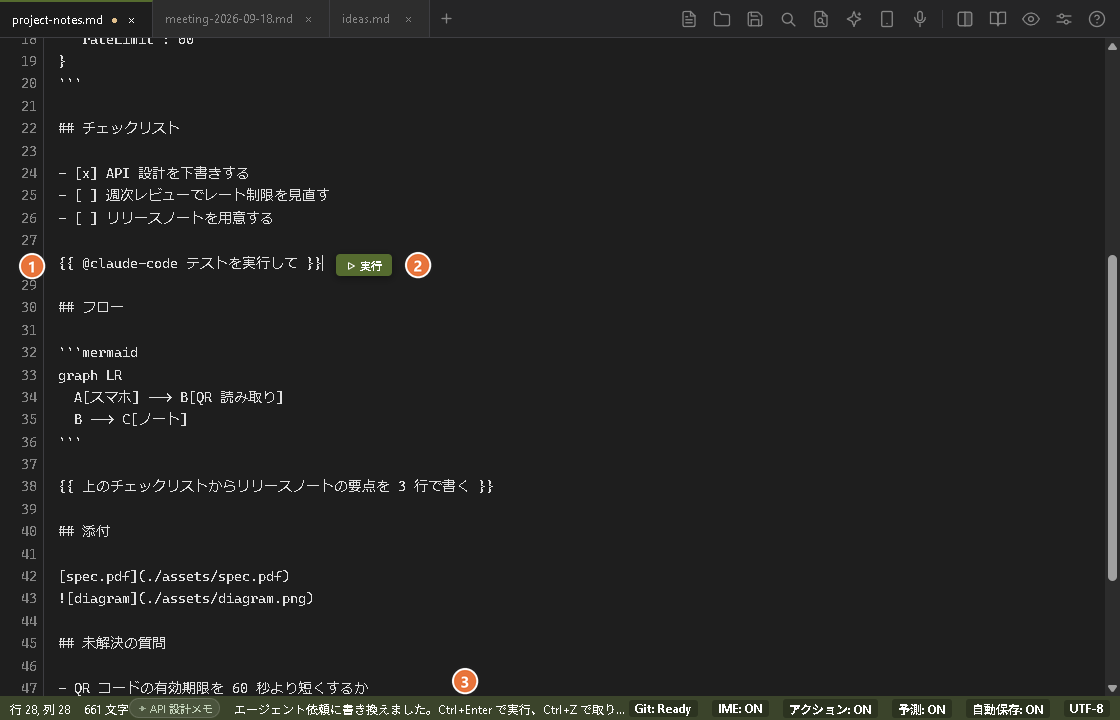The width and height of the screenshot is (1120, 720).
Task: Add a new tab with plus icon
Action: coord(446,19)
